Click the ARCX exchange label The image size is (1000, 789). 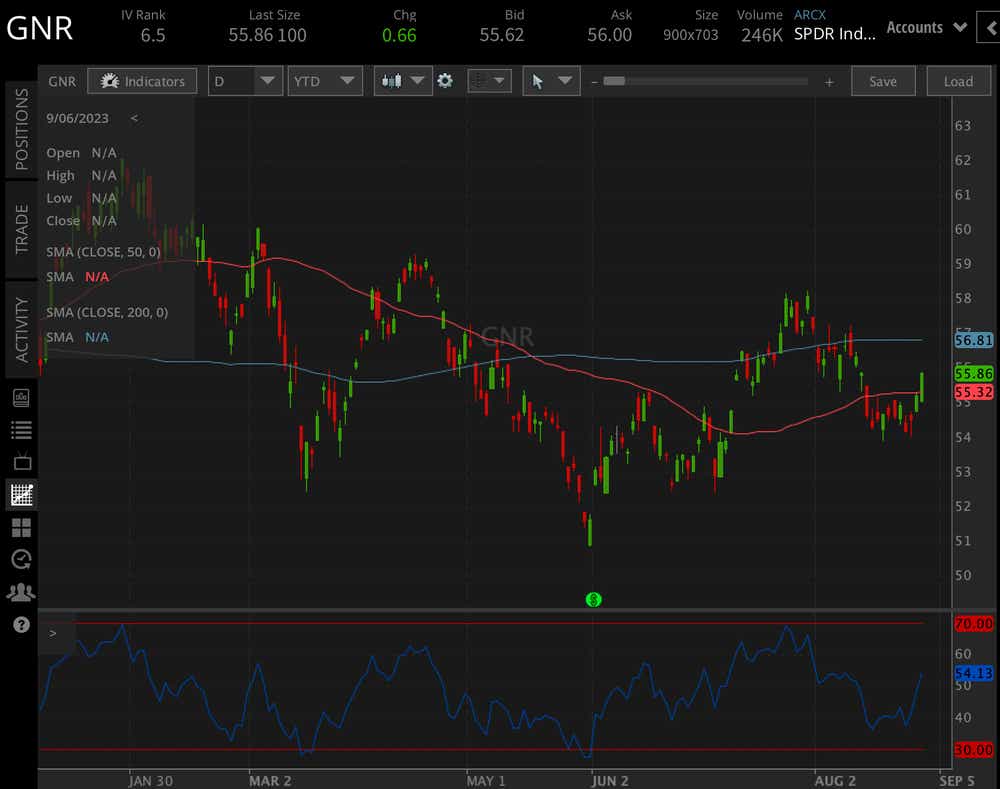tap(810, 15)
